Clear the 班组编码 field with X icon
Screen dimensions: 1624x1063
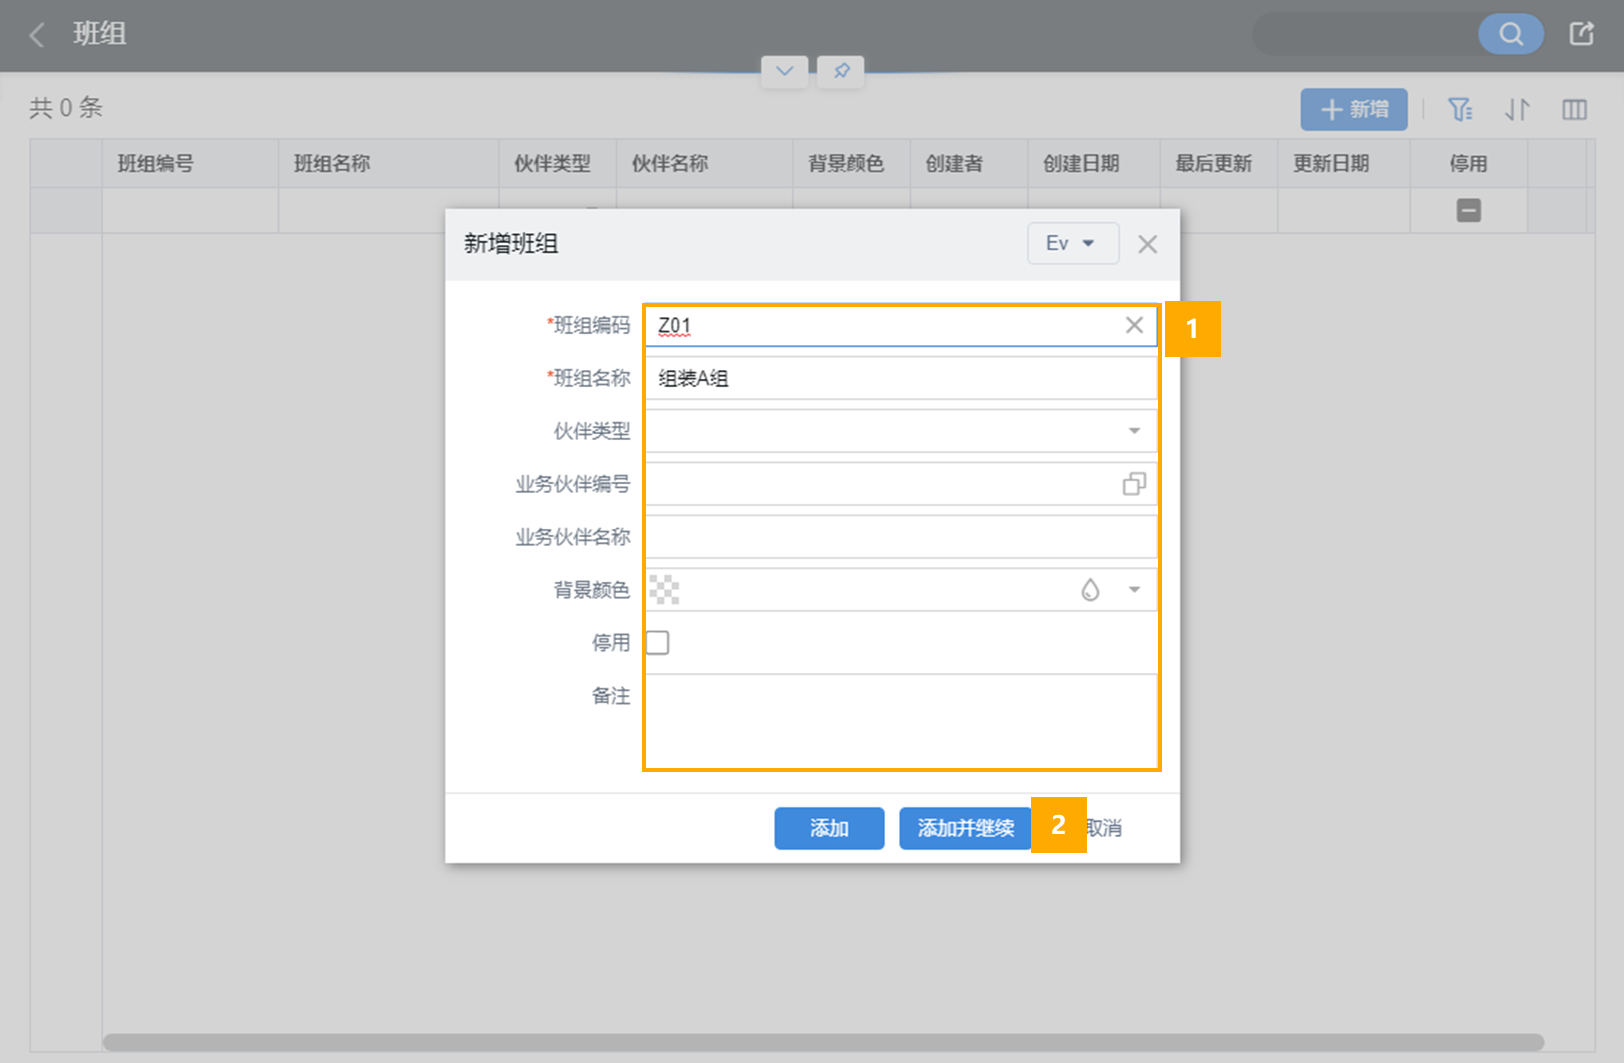coord(1134,325)
